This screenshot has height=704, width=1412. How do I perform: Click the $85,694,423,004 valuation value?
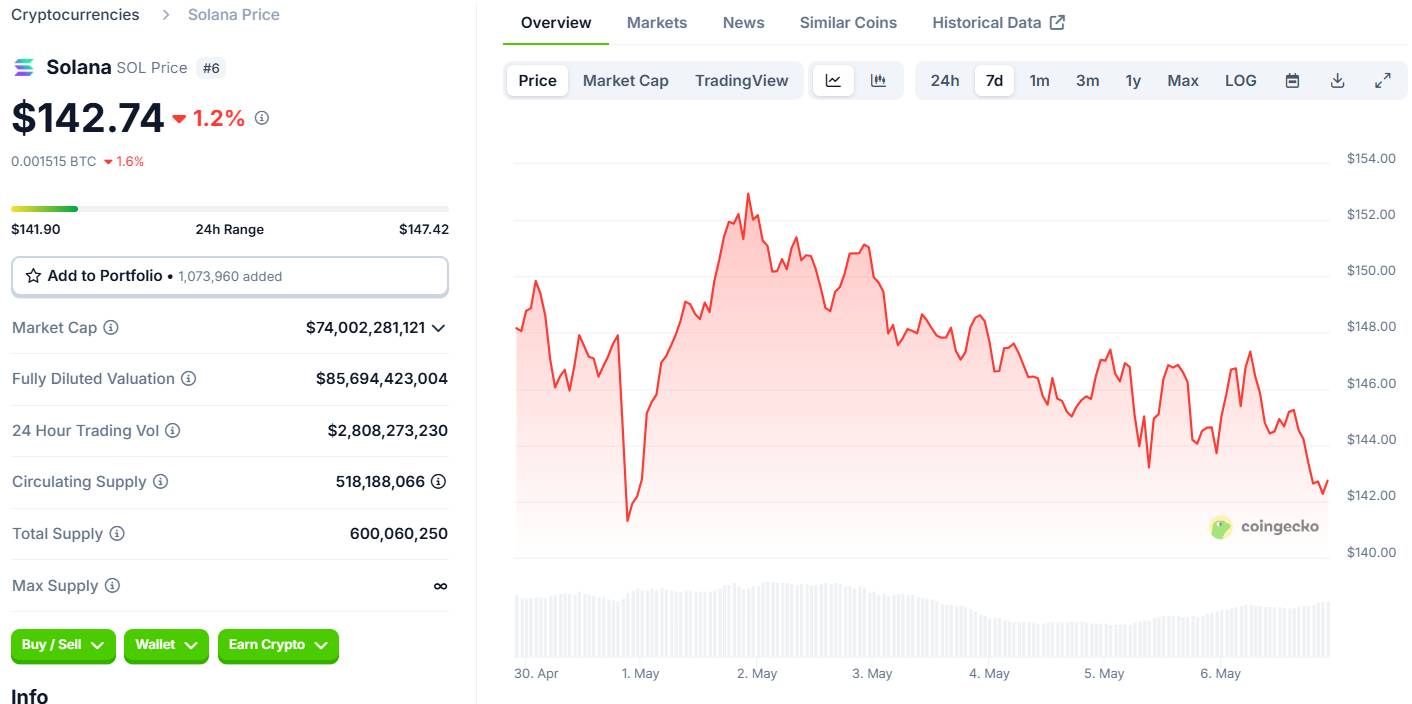tap(382, 379)
